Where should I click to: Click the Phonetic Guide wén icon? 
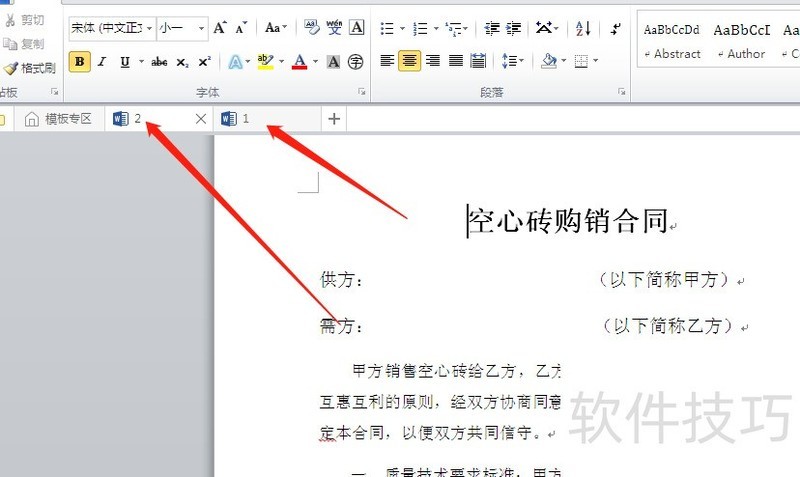tap(334, 28)
